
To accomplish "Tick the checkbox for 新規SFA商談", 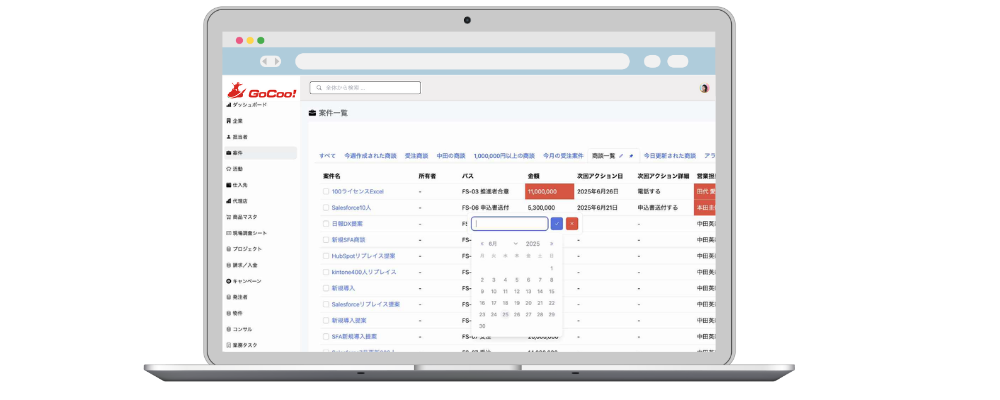I will 326,240.
